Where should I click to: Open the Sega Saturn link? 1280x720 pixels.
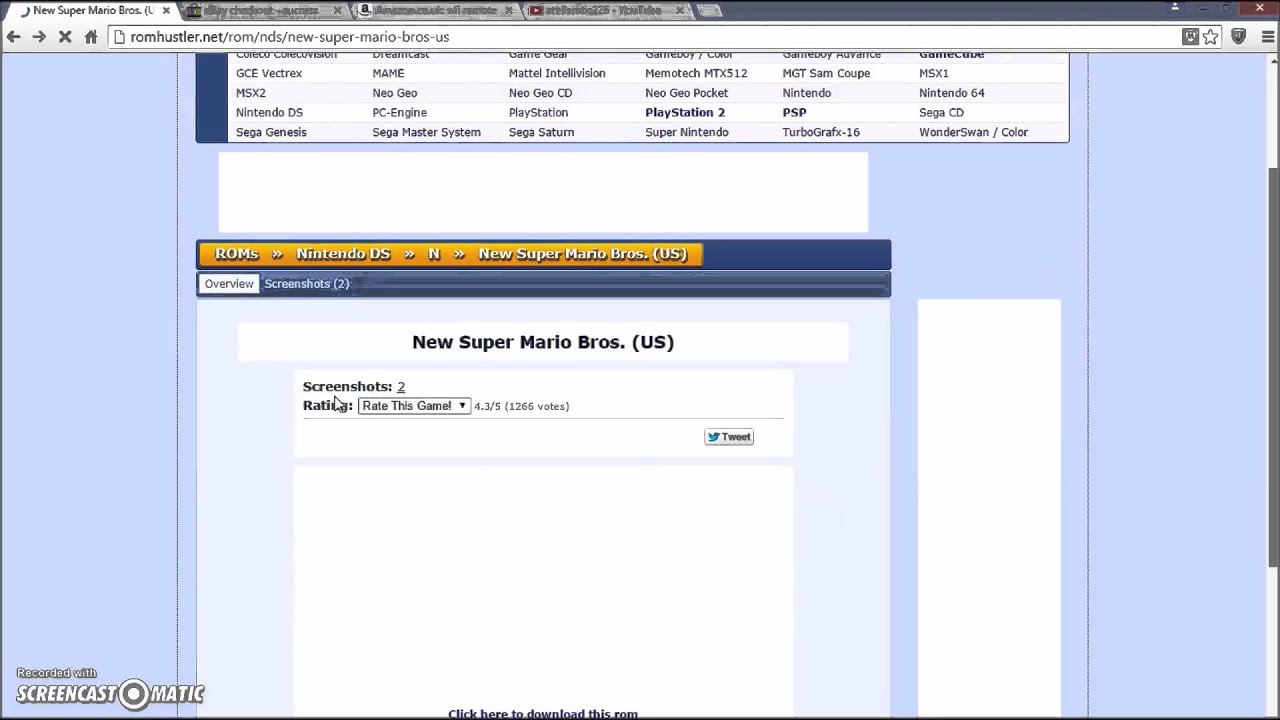tap(541, 133)
